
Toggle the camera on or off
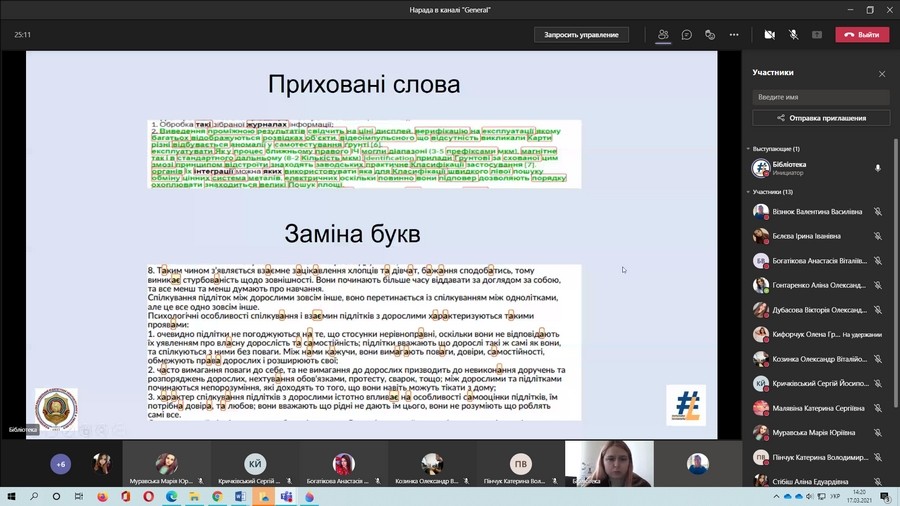(770, 34)
